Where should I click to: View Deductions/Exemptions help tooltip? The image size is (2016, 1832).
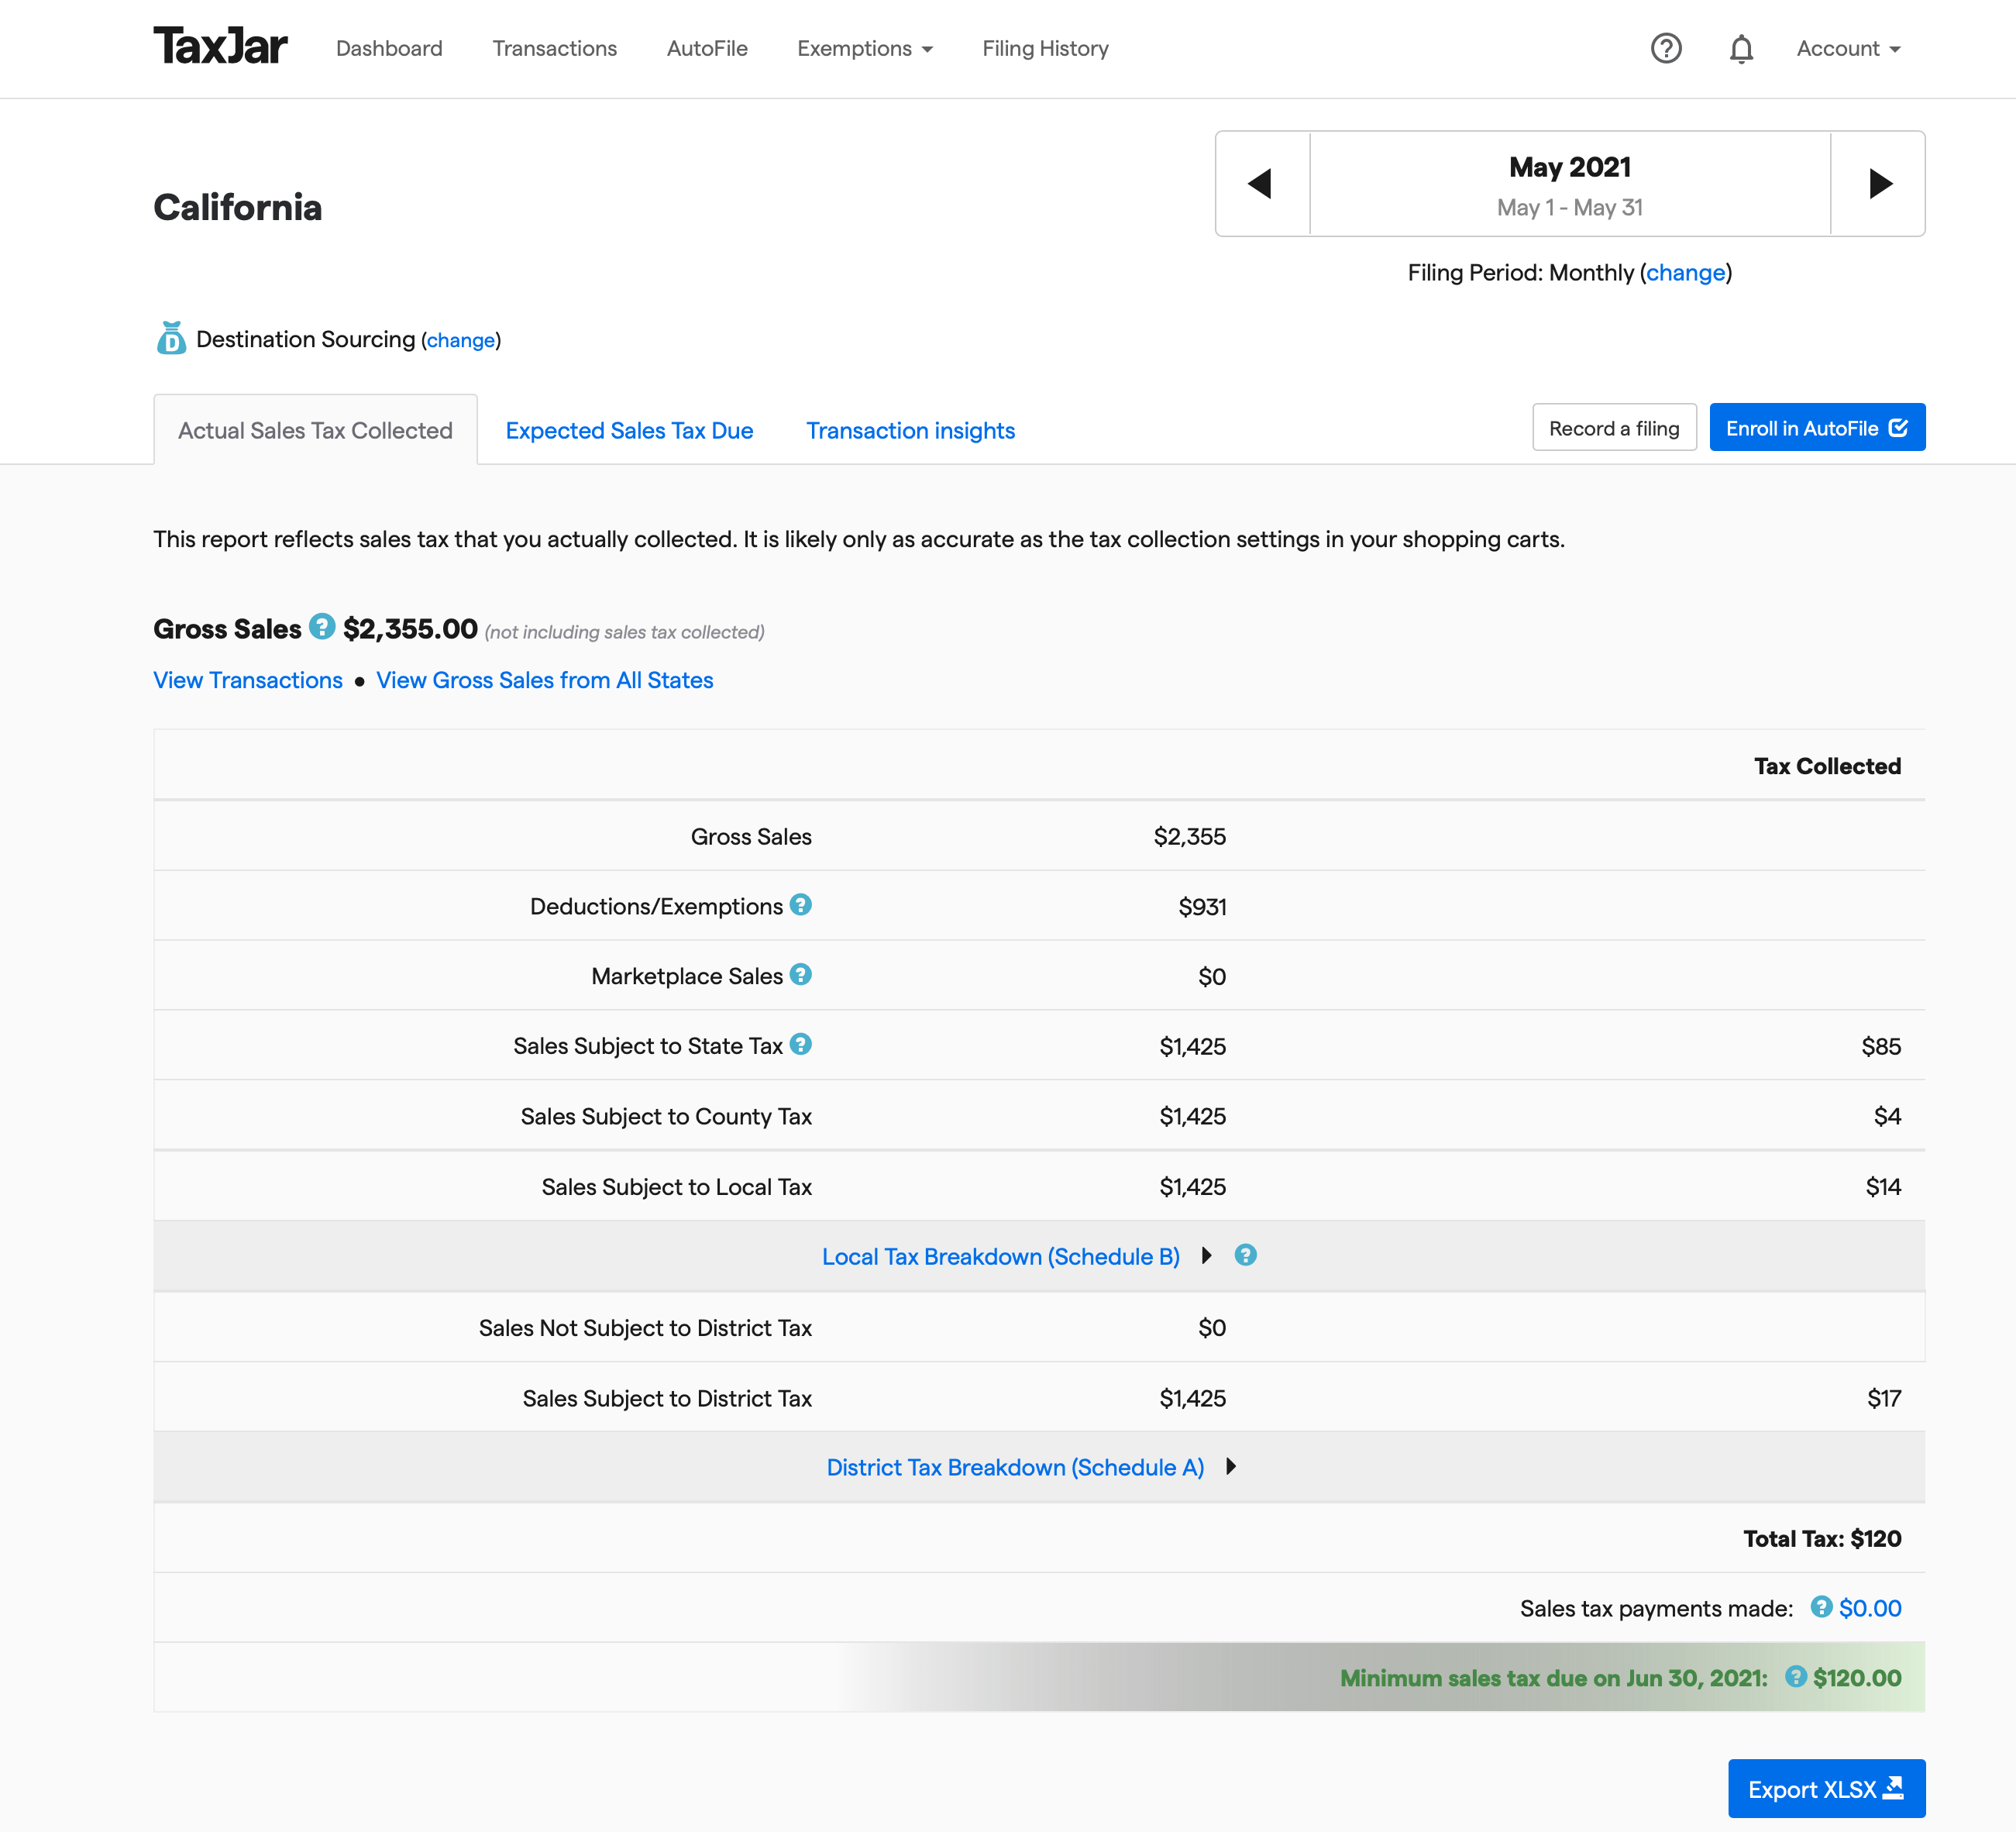(x=800, y=905)
